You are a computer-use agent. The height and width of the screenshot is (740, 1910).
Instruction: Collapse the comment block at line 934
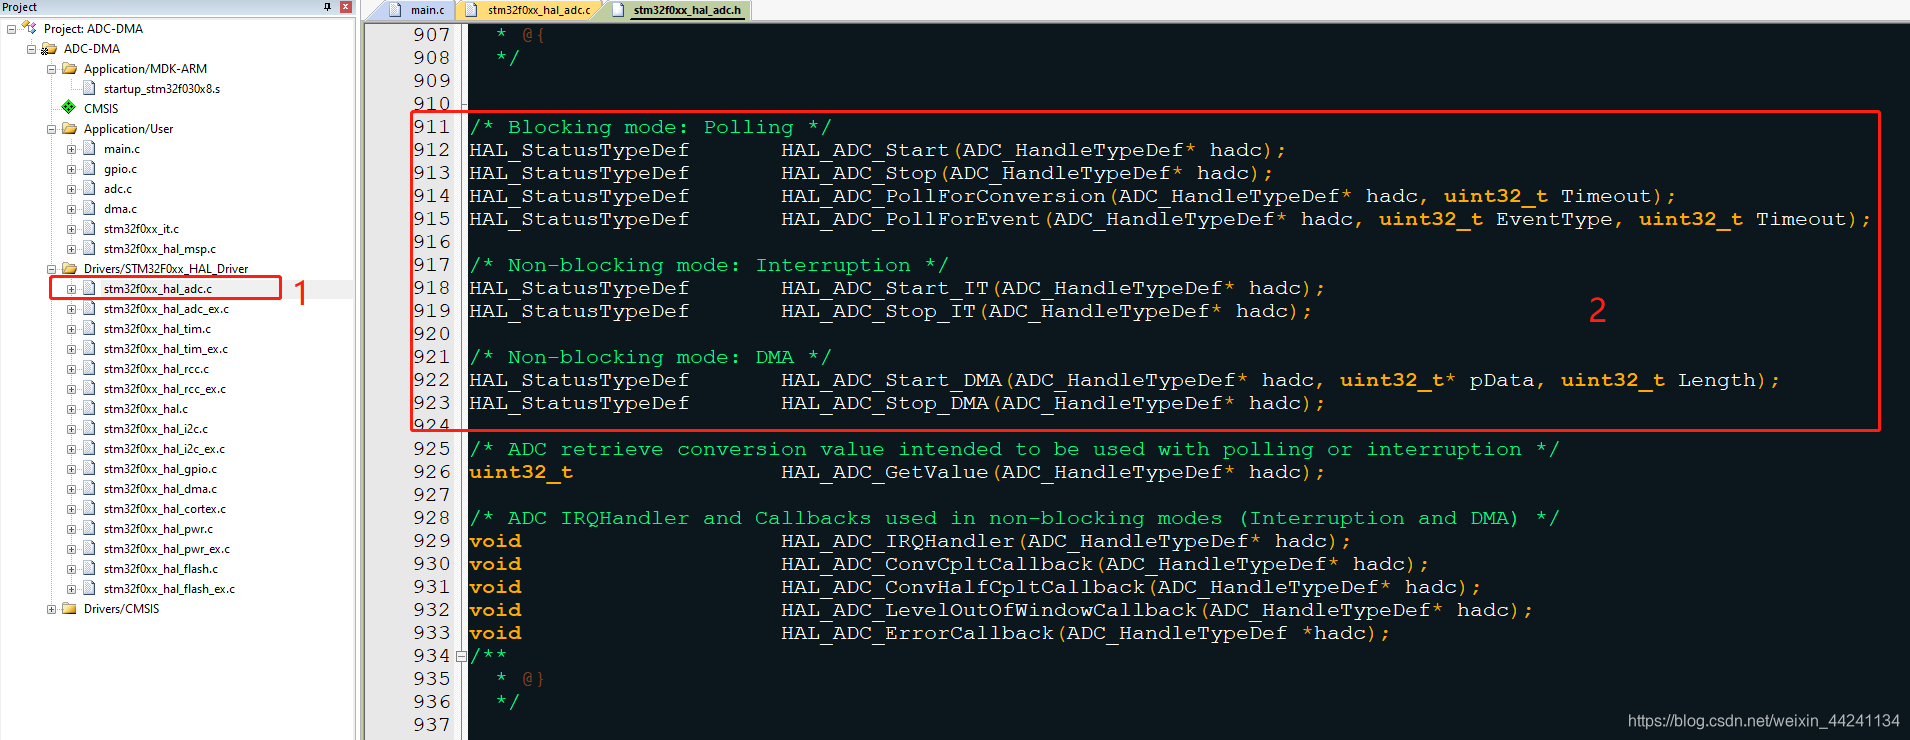click(x=461, y=657)
